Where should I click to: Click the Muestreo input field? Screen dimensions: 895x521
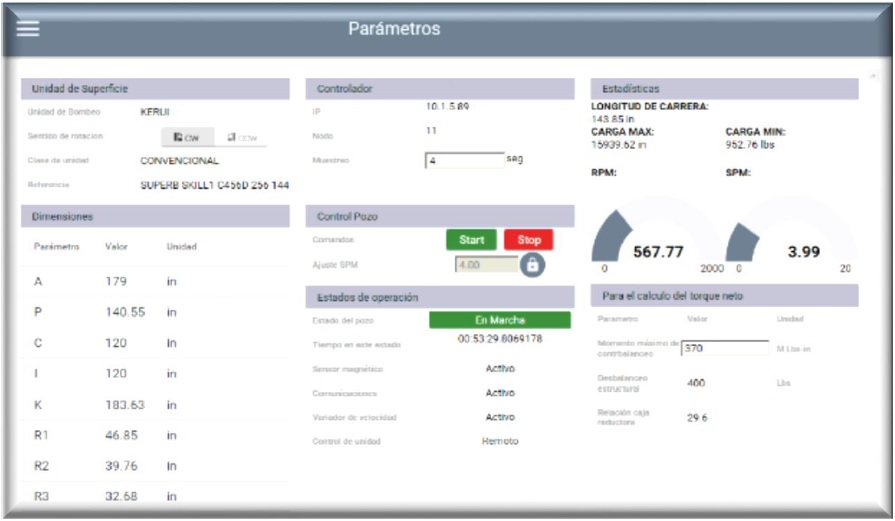click(464, 160)
